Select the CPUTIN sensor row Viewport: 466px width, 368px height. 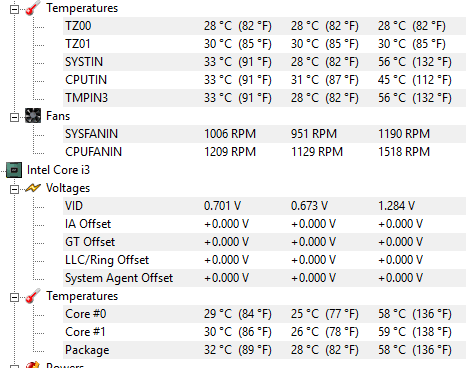[264, 80]
